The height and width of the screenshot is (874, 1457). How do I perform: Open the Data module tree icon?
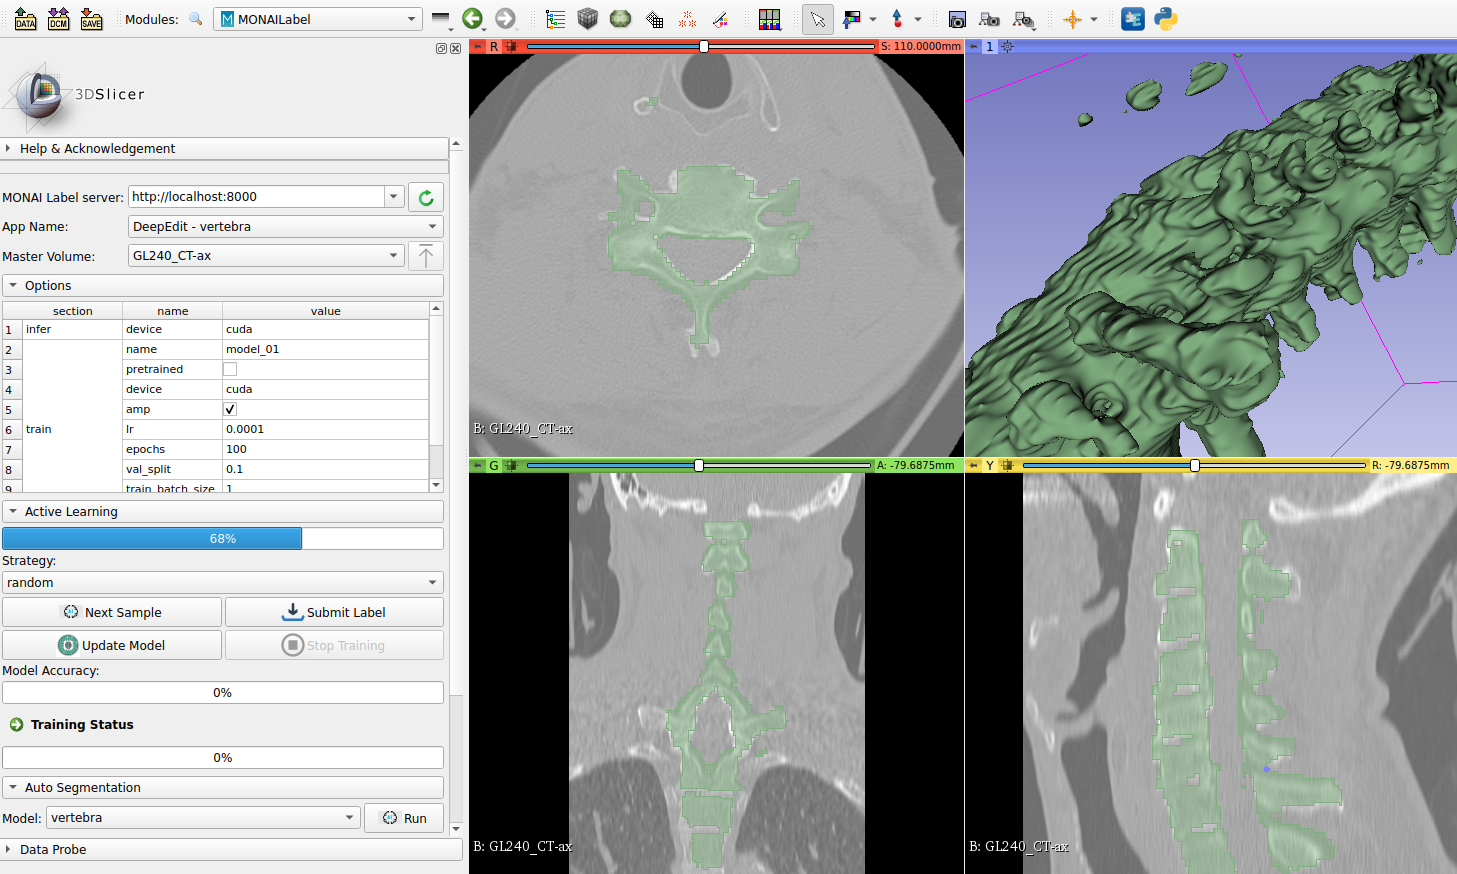tap(555, 19)
